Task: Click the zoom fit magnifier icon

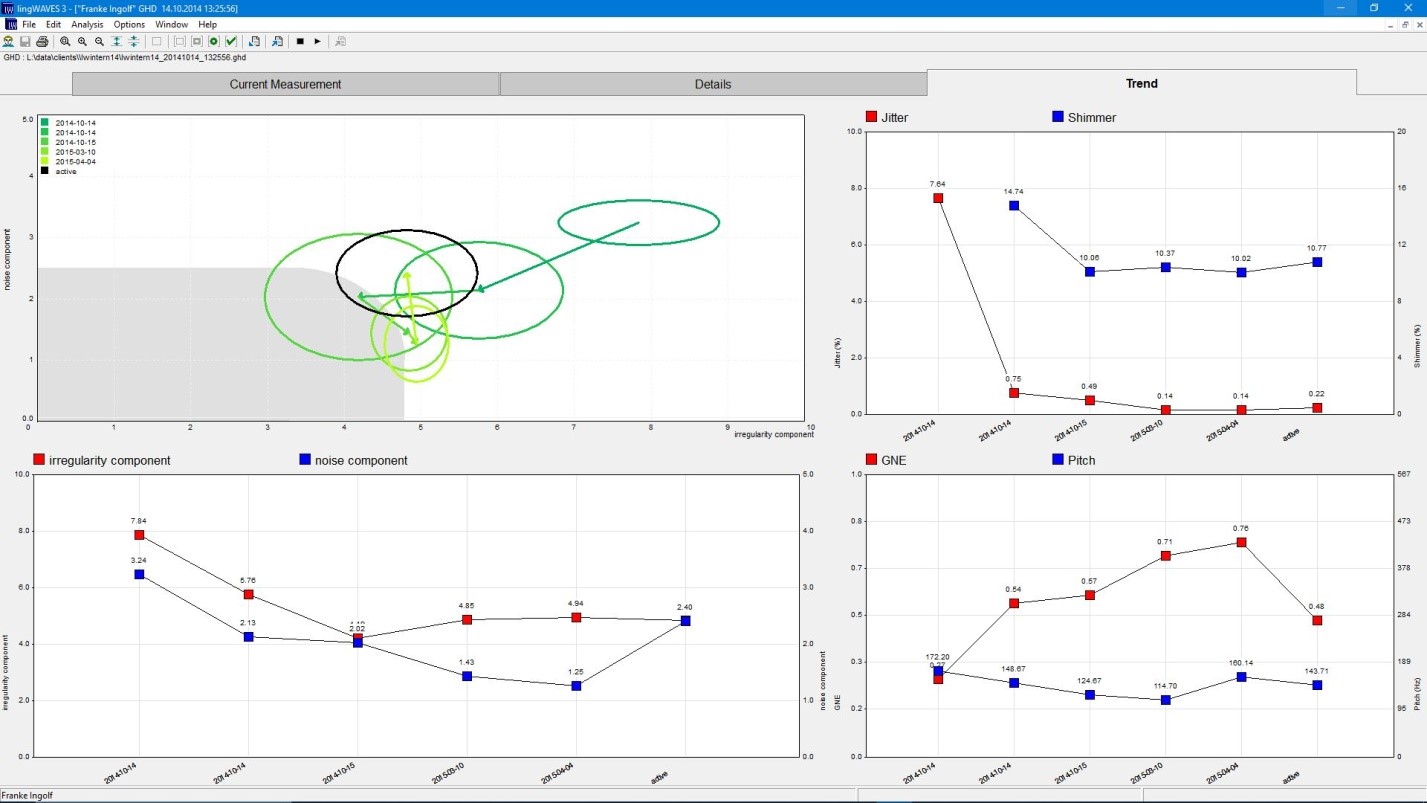Action: point(65,41)
